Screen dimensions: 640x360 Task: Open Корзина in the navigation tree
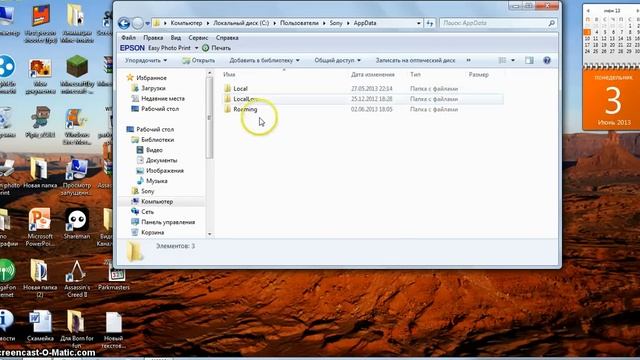tap(153, 232)
